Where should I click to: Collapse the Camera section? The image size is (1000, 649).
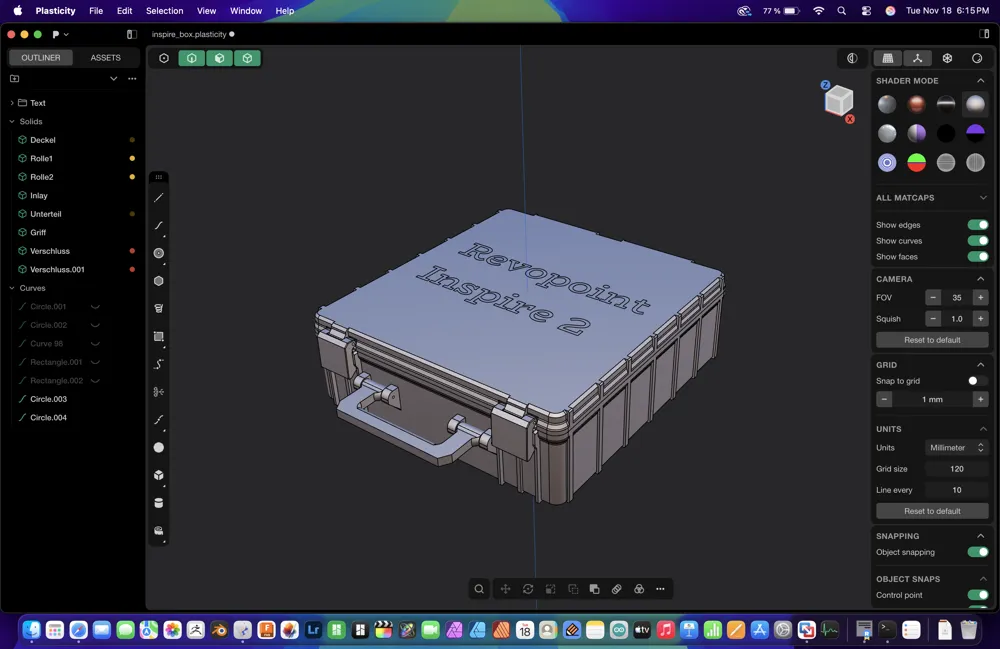click(981, 279)
